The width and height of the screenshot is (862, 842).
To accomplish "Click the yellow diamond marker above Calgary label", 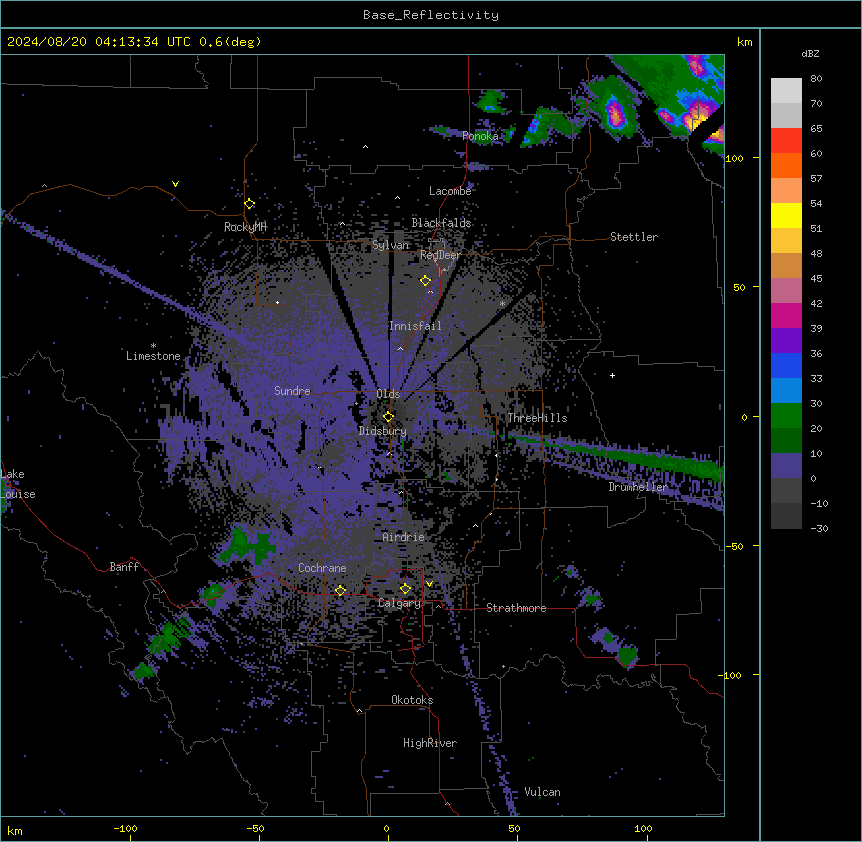I will click(x=405, y=589).
